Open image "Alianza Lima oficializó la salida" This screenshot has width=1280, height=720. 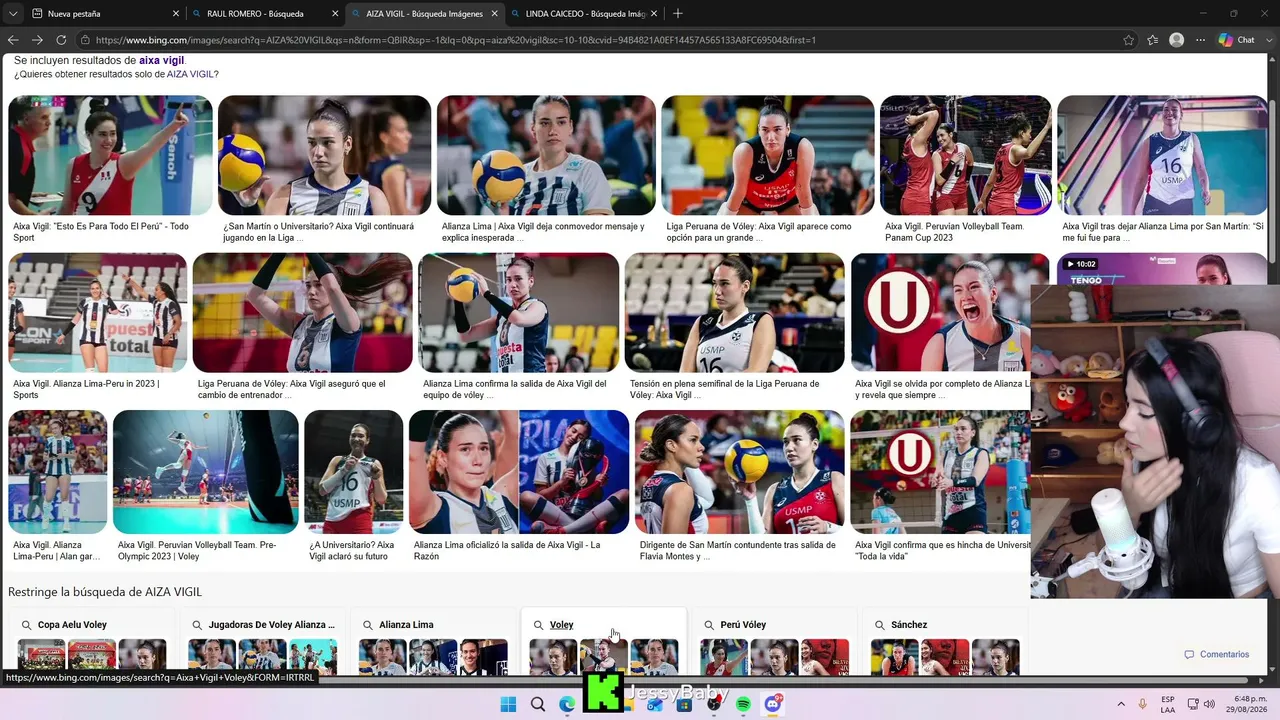(x=519, y=472)
